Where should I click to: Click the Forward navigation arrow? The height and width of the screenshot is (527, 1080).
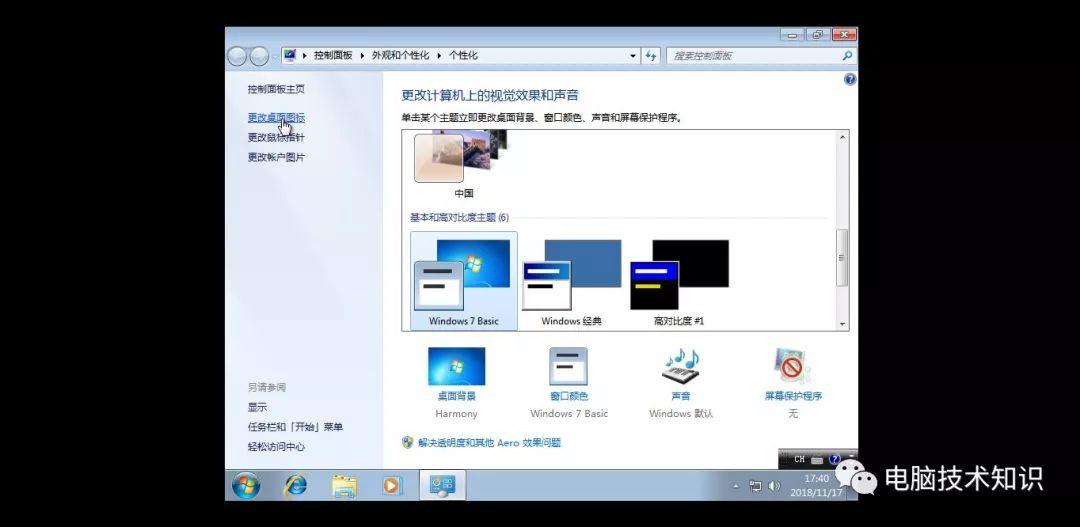(x=259, y=56)
